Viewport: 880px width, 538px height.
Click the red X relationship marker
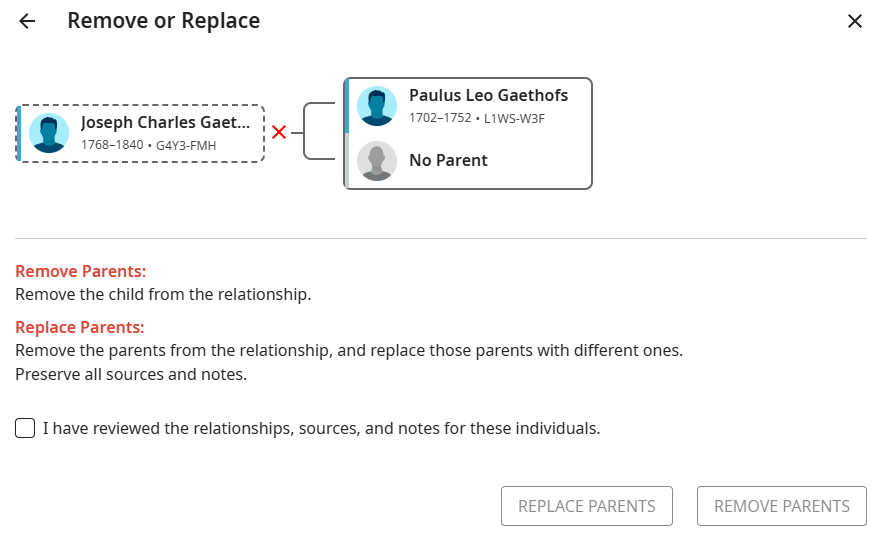pos(279,133)
